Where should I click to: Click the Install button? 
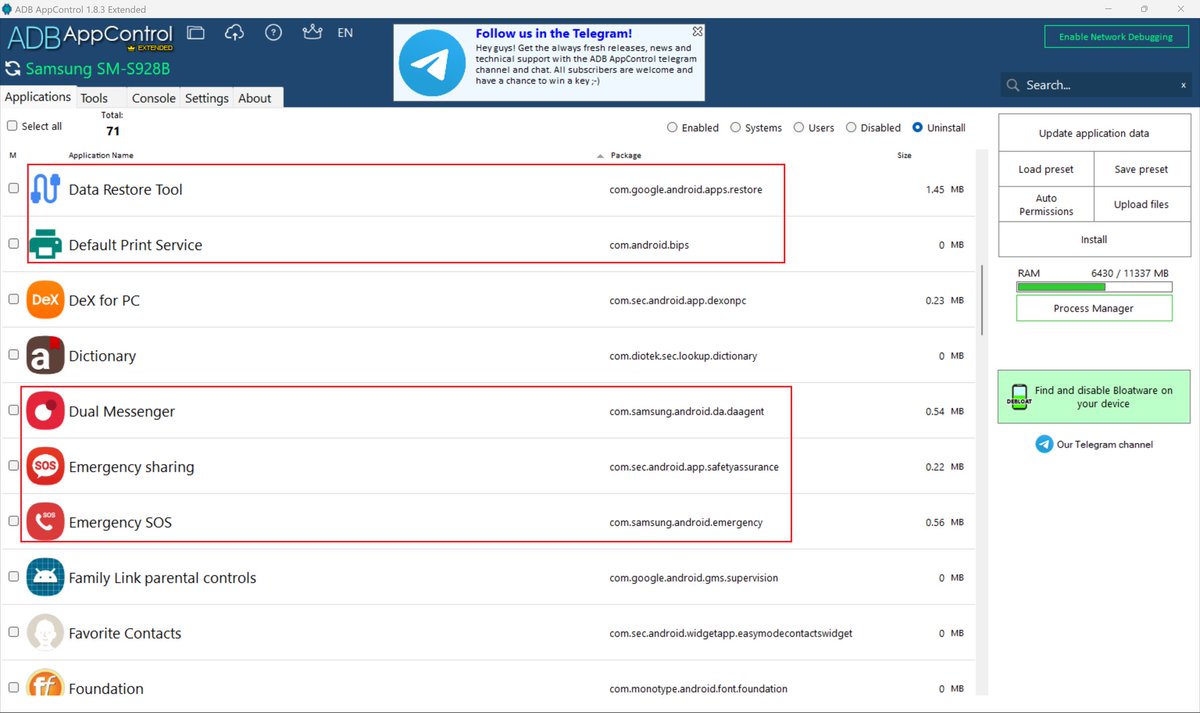pos(1093,240)
